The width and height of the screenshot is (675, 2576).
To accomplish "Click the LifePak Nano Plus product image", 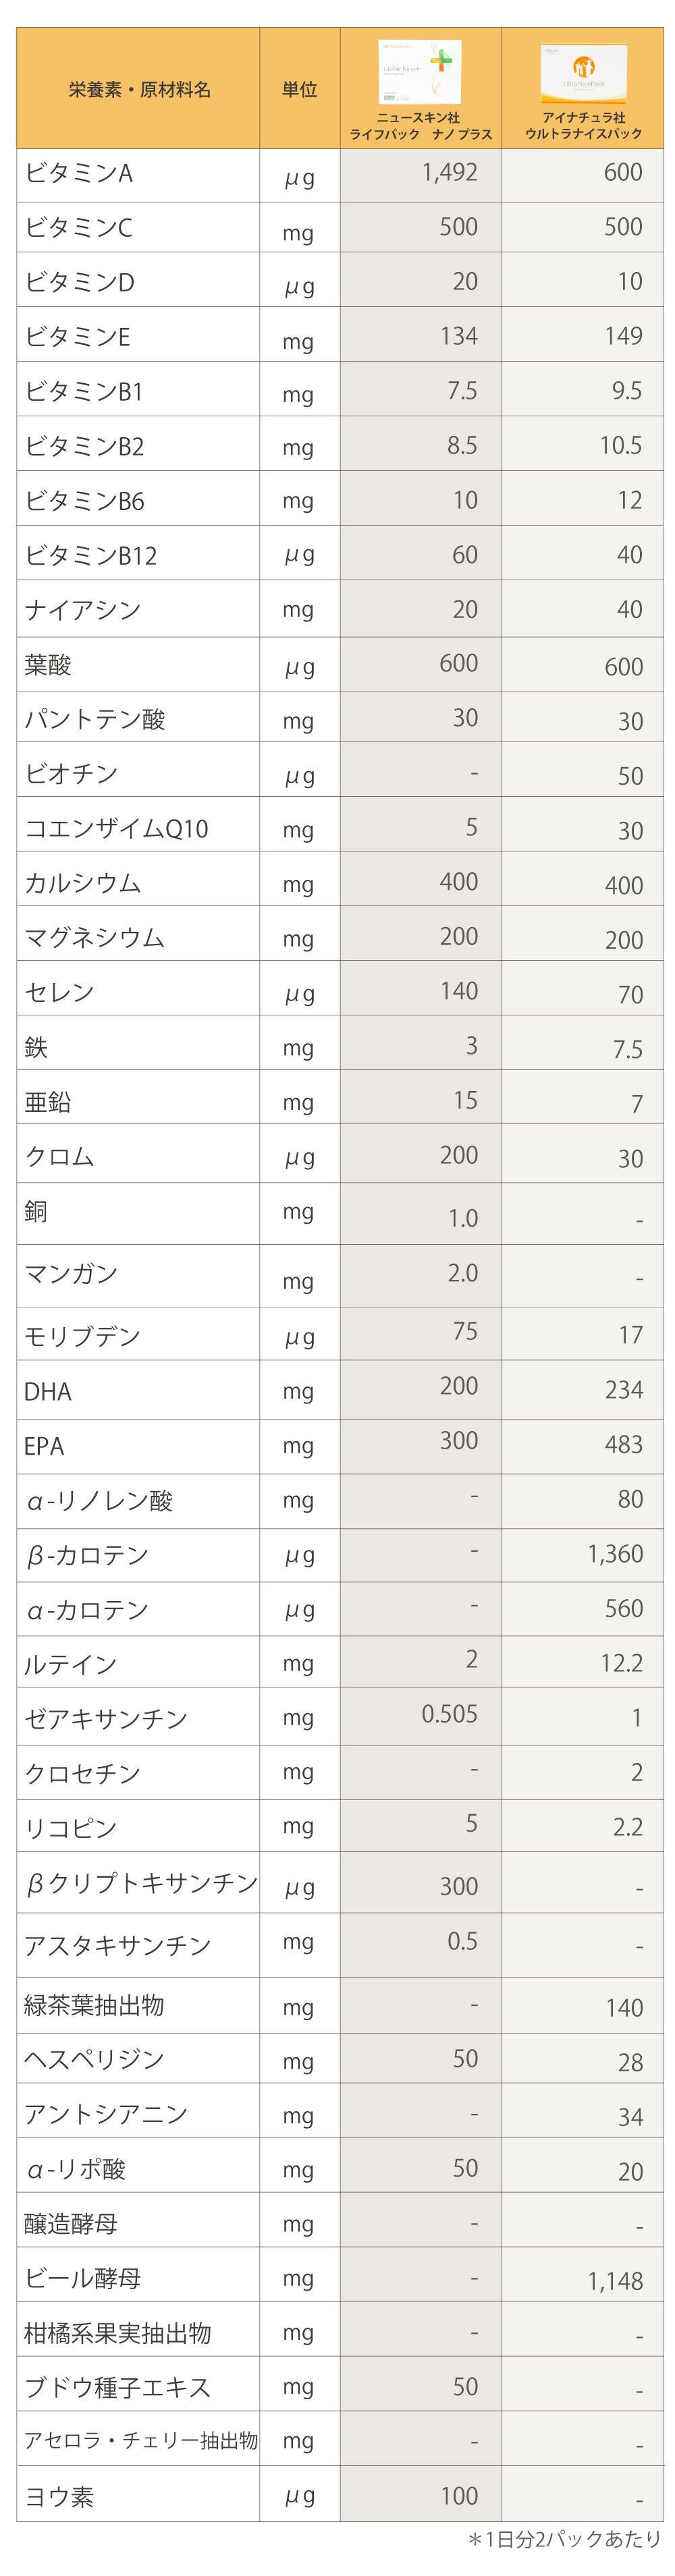I will click(420, 71).
